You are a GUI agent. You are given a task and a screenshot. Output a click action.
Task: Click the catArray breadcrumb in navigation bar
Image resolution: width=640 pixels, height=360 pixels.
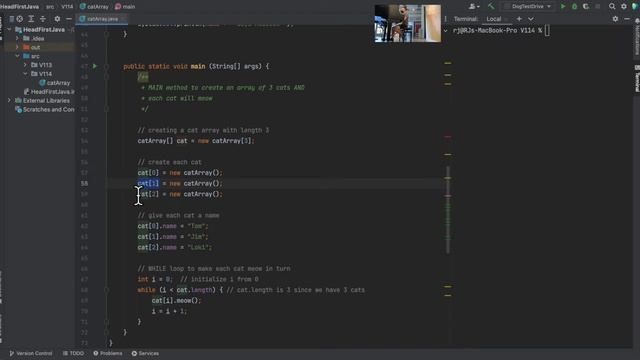pyautogui.click(x=94, y=7)
